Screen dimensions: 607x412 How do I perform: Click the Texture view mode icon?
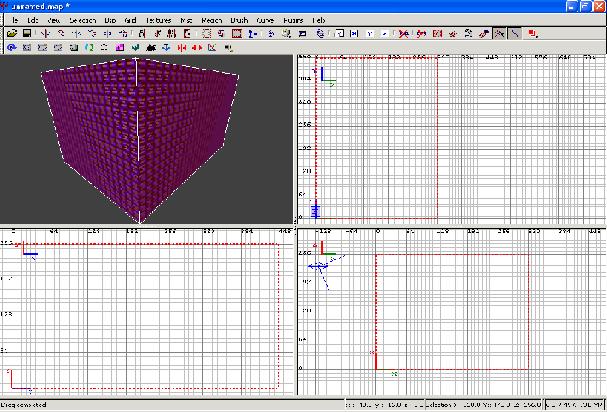286,34
